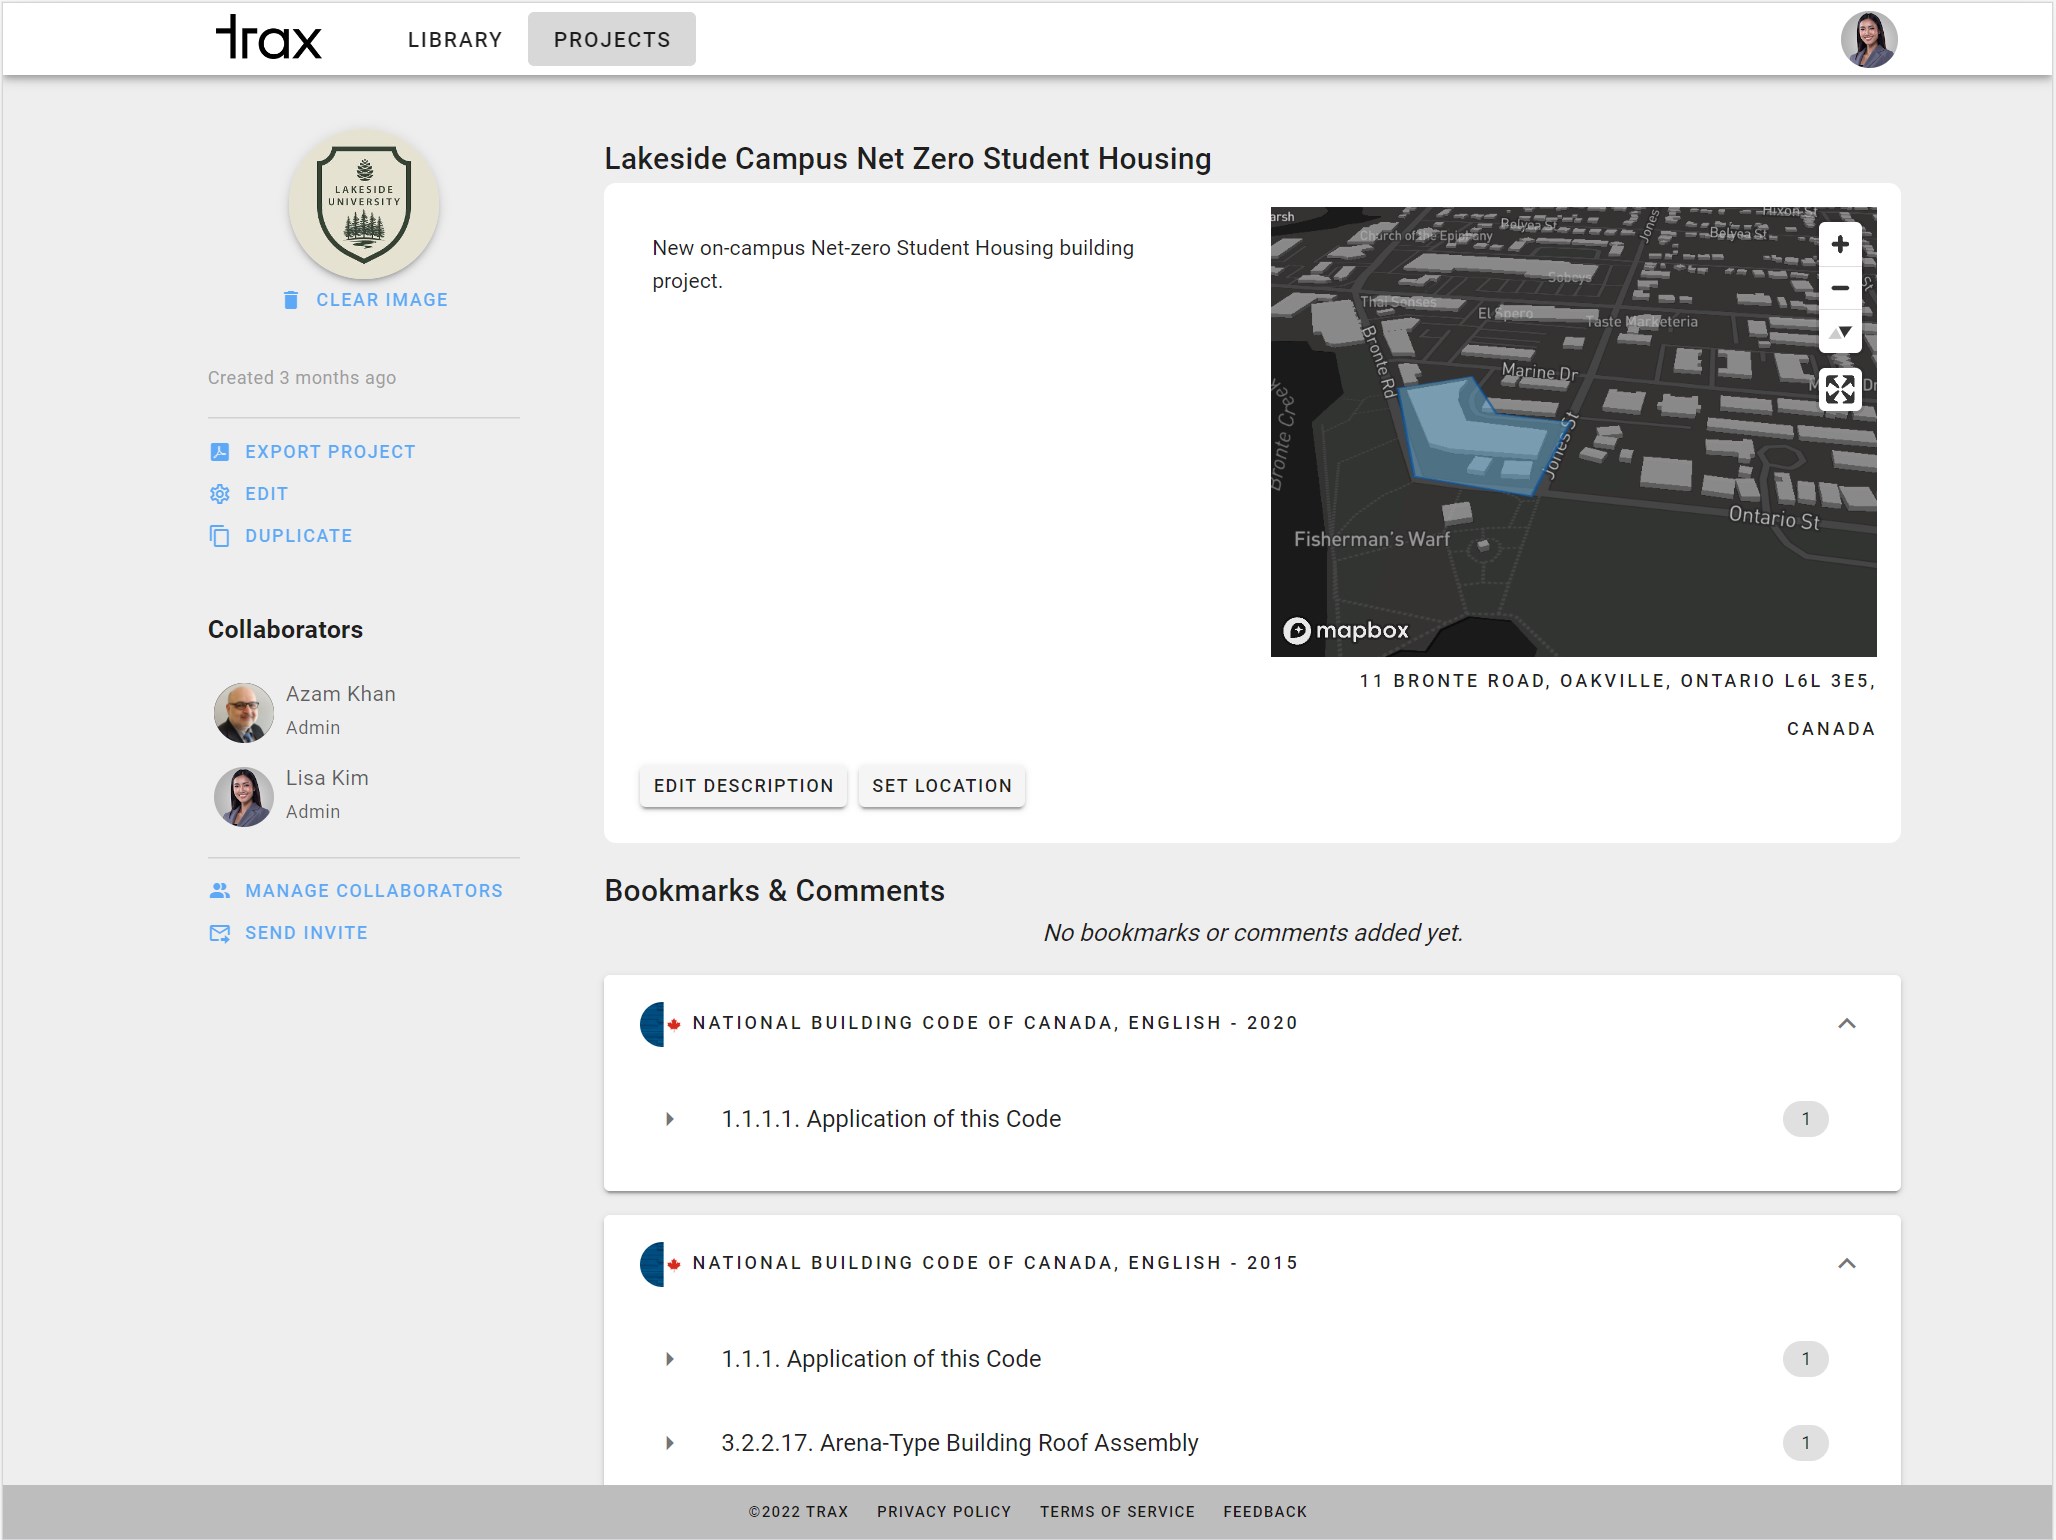
Task: Click the Duplicate copy icon
Action: coord(220,536)
